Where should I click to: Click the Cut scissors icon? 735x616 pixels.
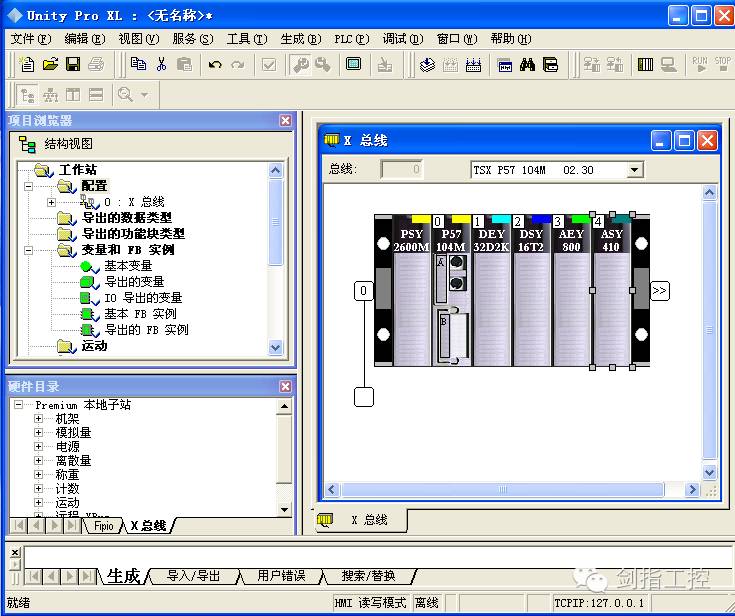click(x=161, y=64)
